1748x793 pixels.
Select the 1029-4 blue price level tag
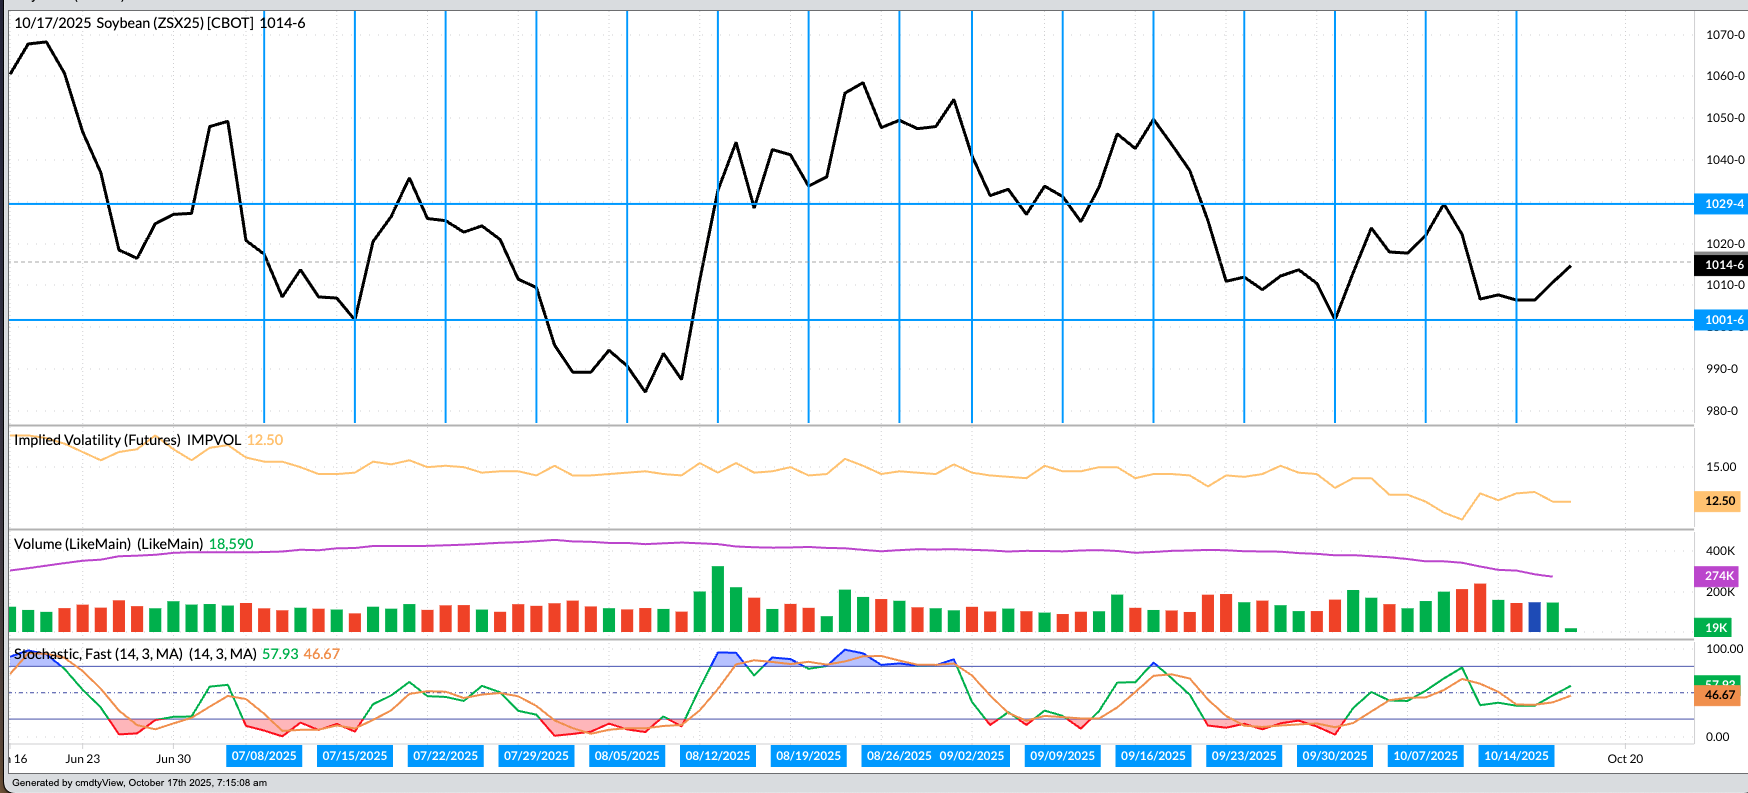click(x=1722, y=204)
